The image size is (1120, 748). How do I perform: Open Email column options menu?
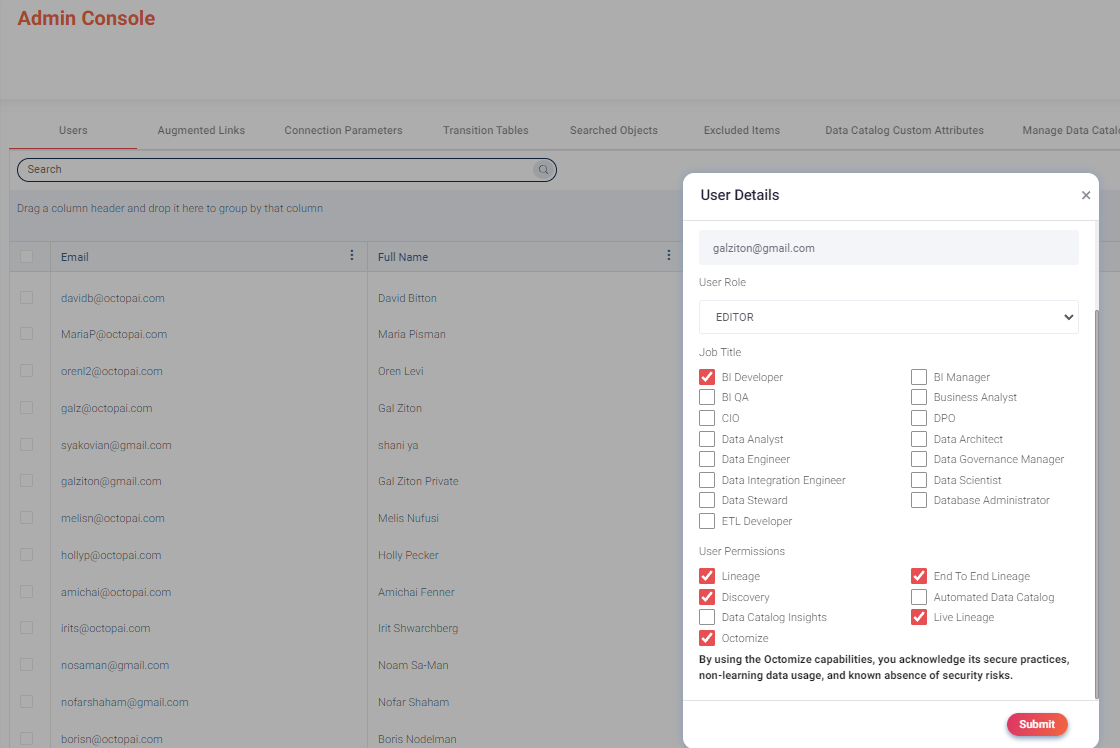352,256
